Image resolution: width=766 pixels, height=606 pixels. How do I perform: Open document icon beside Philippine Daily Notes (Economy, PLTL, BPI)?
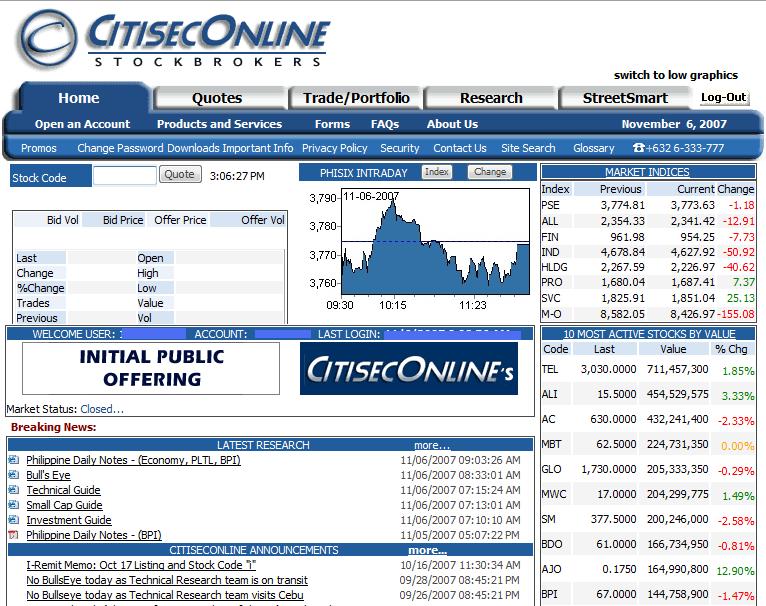coord(14,459)
